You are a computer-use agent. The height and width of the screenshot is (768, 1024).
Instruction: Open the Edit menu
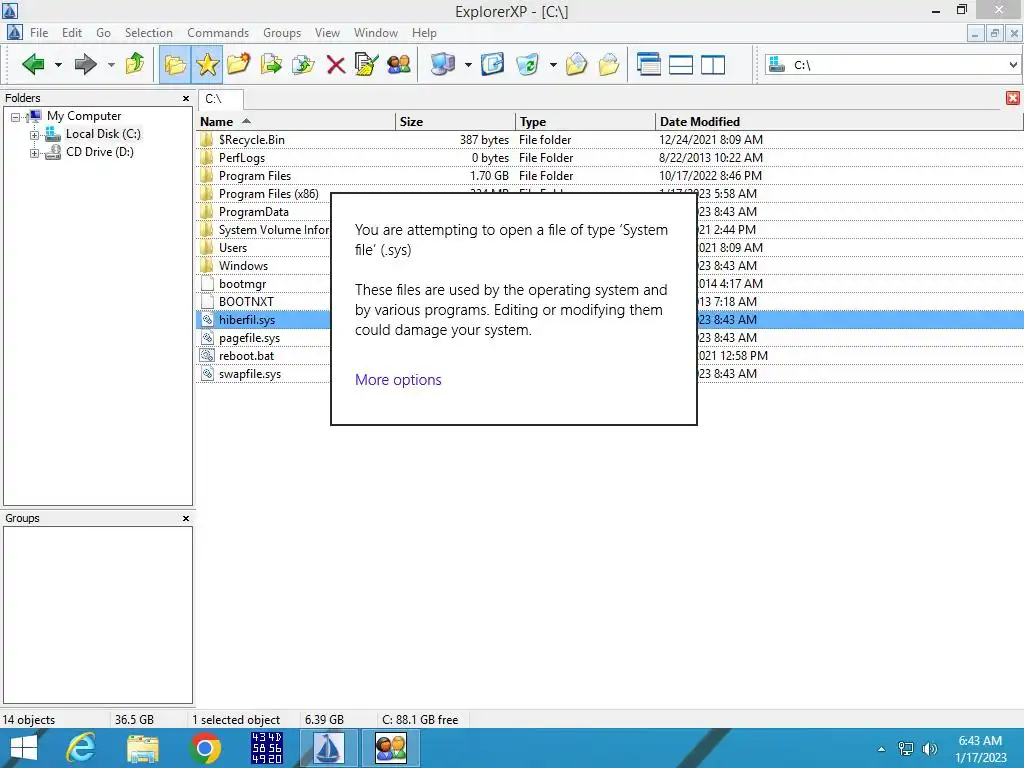point(72,33)
